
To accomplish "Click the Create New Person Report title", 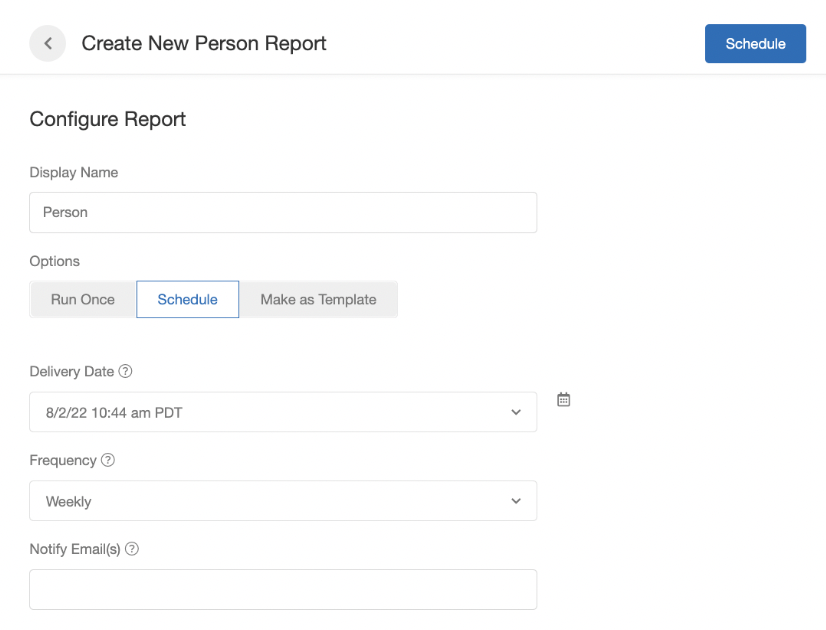I will point(204,43).
